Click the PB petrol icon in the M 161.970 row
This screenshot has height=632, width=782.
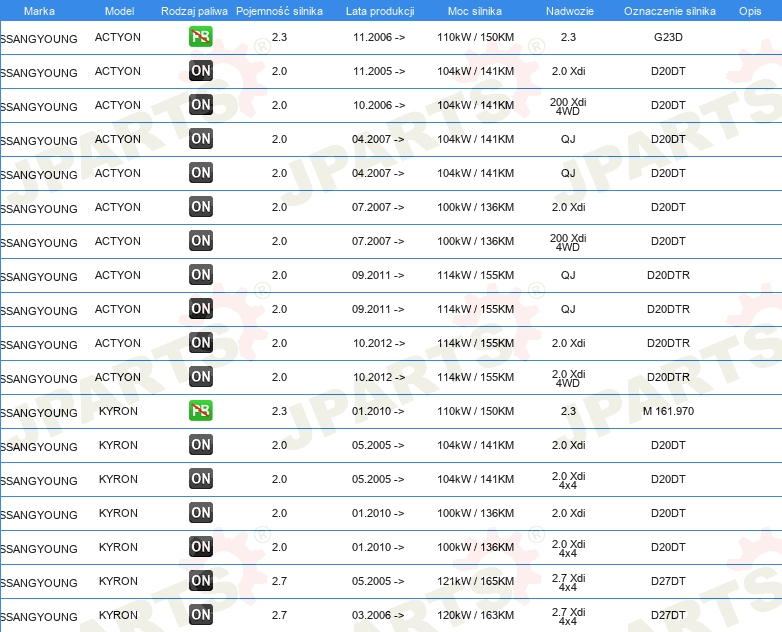(x=200, y=411)
